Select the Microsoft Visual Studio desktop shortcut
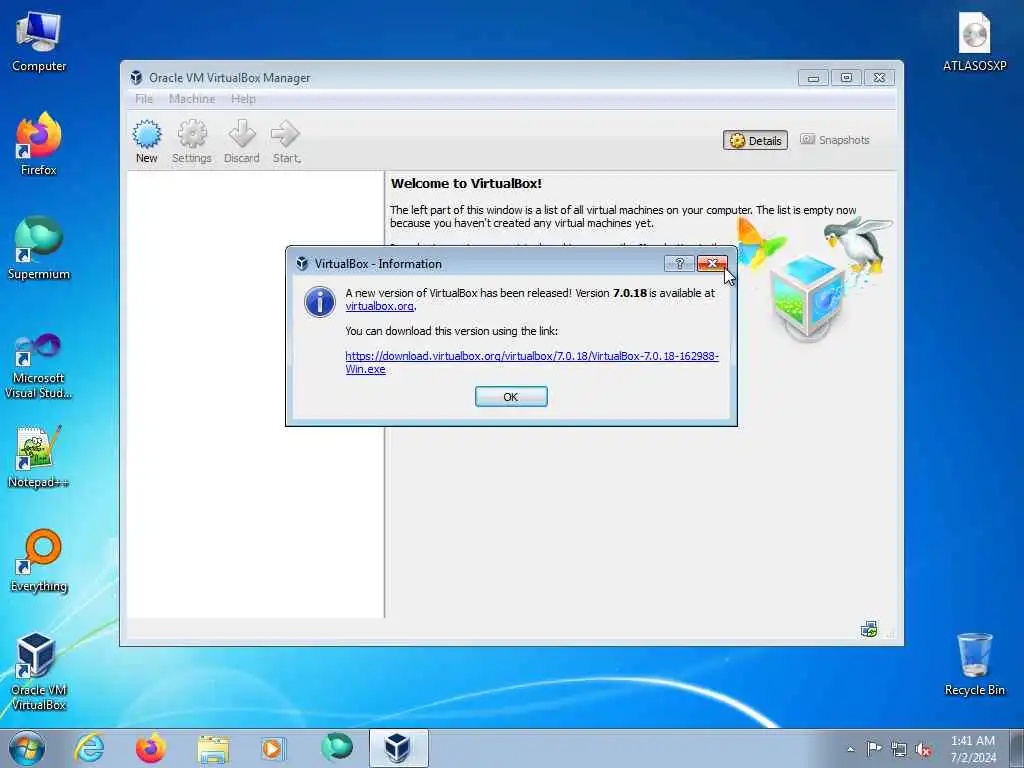1024x768 pixels. click(39, 366)
